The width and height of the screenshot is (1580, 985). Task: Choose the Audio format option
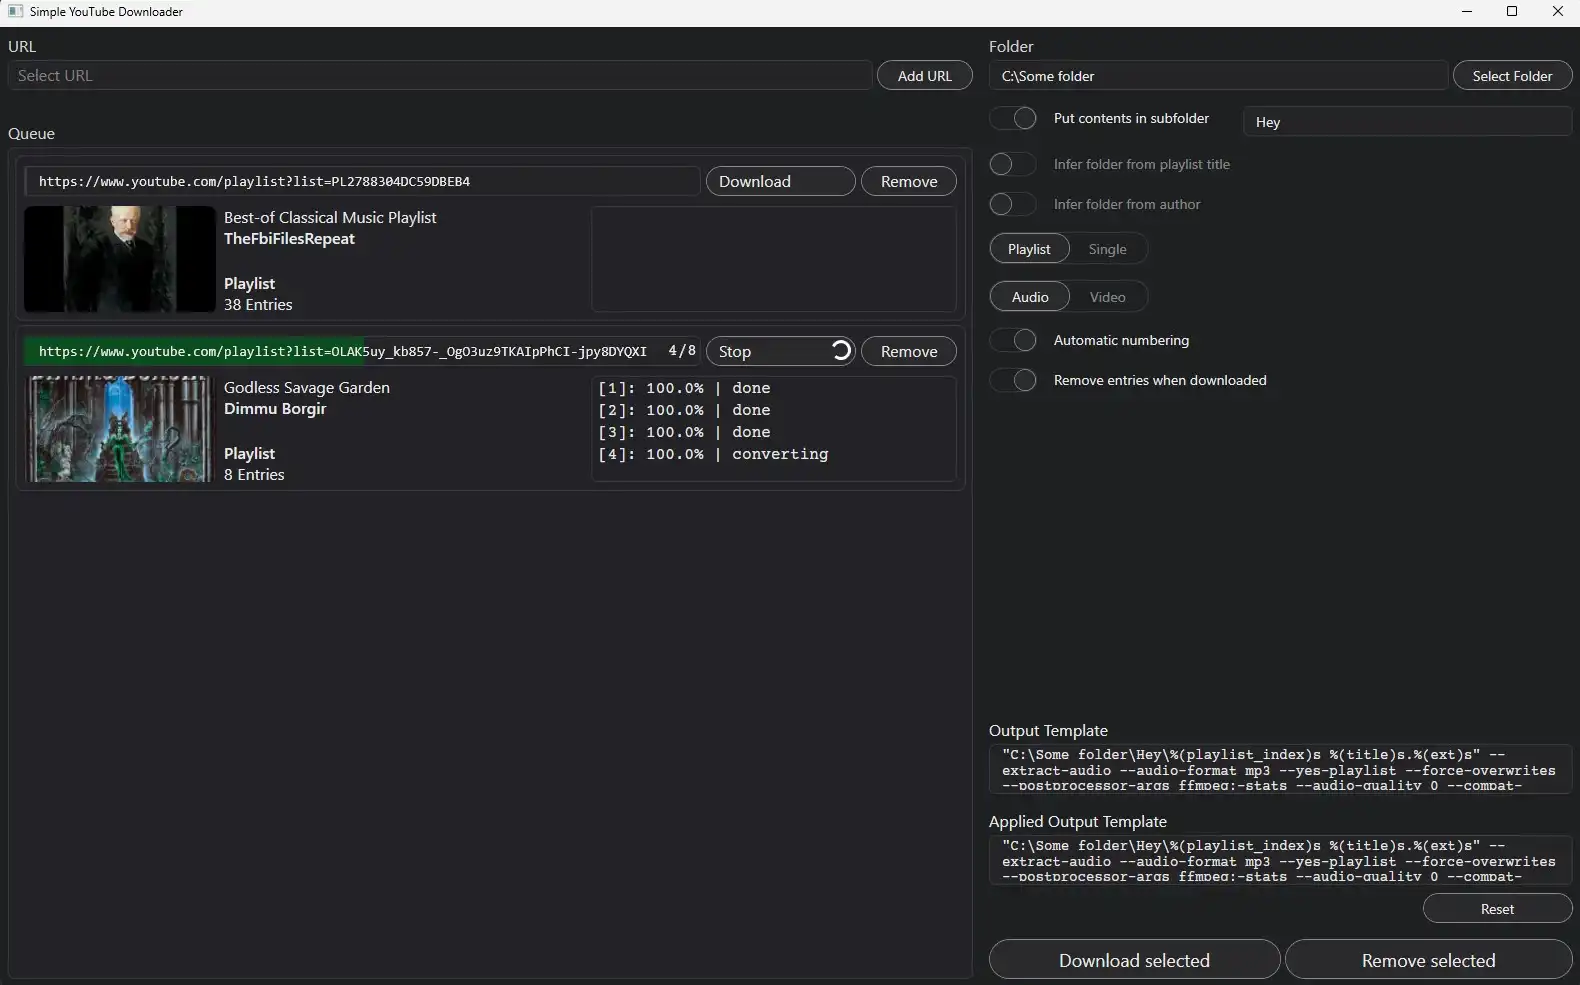coord(1029,297)
